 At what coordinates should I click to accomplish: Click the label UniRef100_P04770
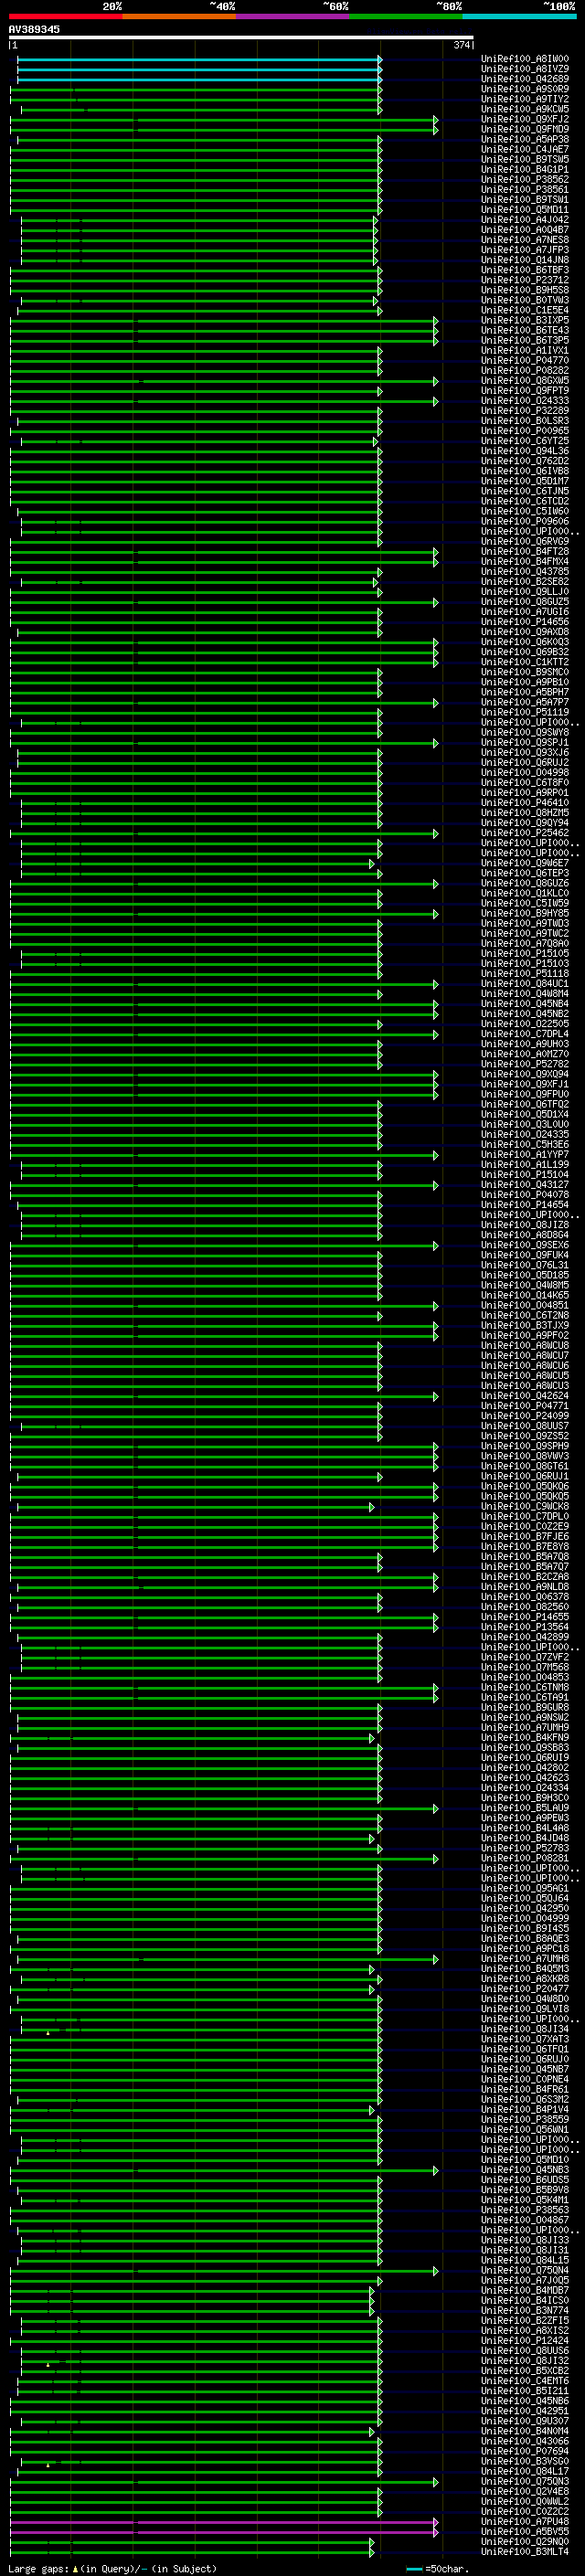click(x=525, y=360)
